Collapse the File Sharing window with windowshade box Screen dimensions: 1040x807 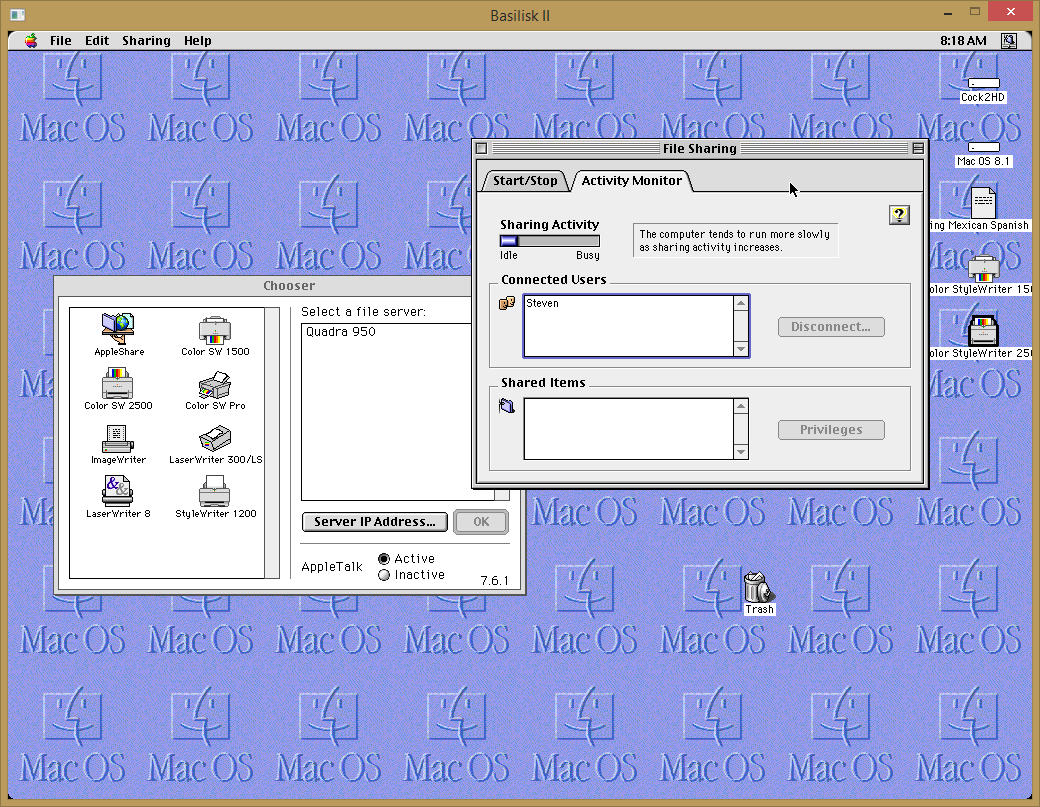click(x=918, y=149)
